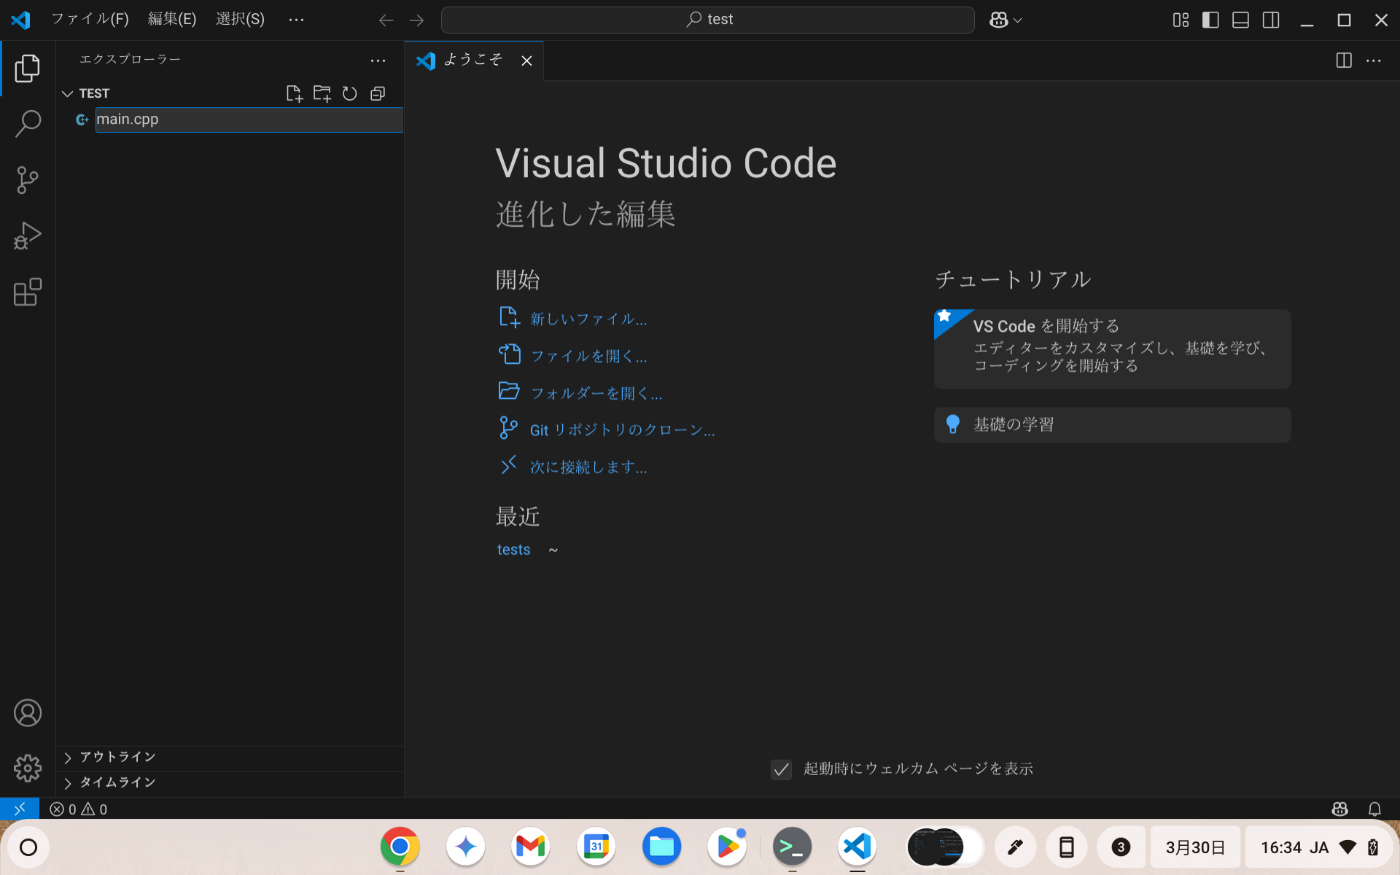
Task: Open the remote window indicator in status bar
Action: pos(19,809)
